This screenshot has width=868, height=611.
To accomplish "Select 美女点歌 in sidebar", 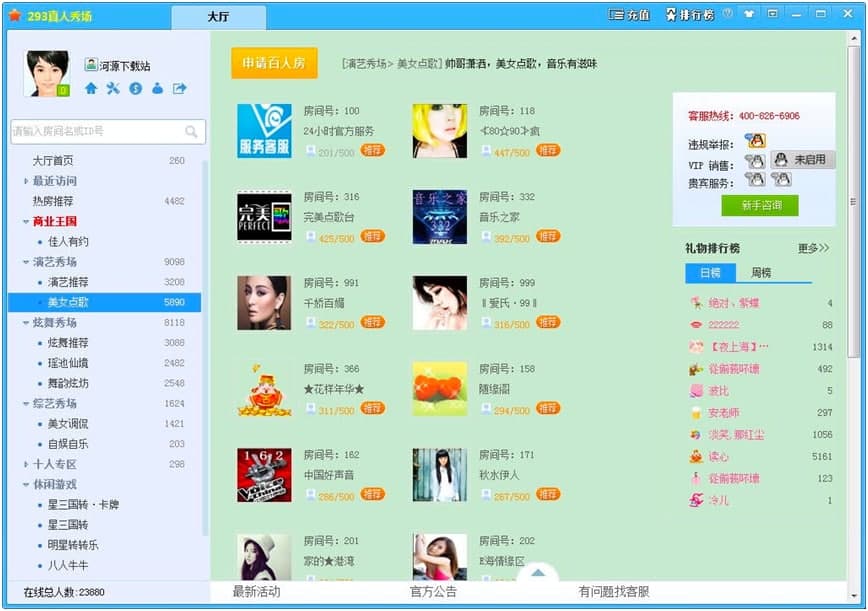I will coord(104,302).
